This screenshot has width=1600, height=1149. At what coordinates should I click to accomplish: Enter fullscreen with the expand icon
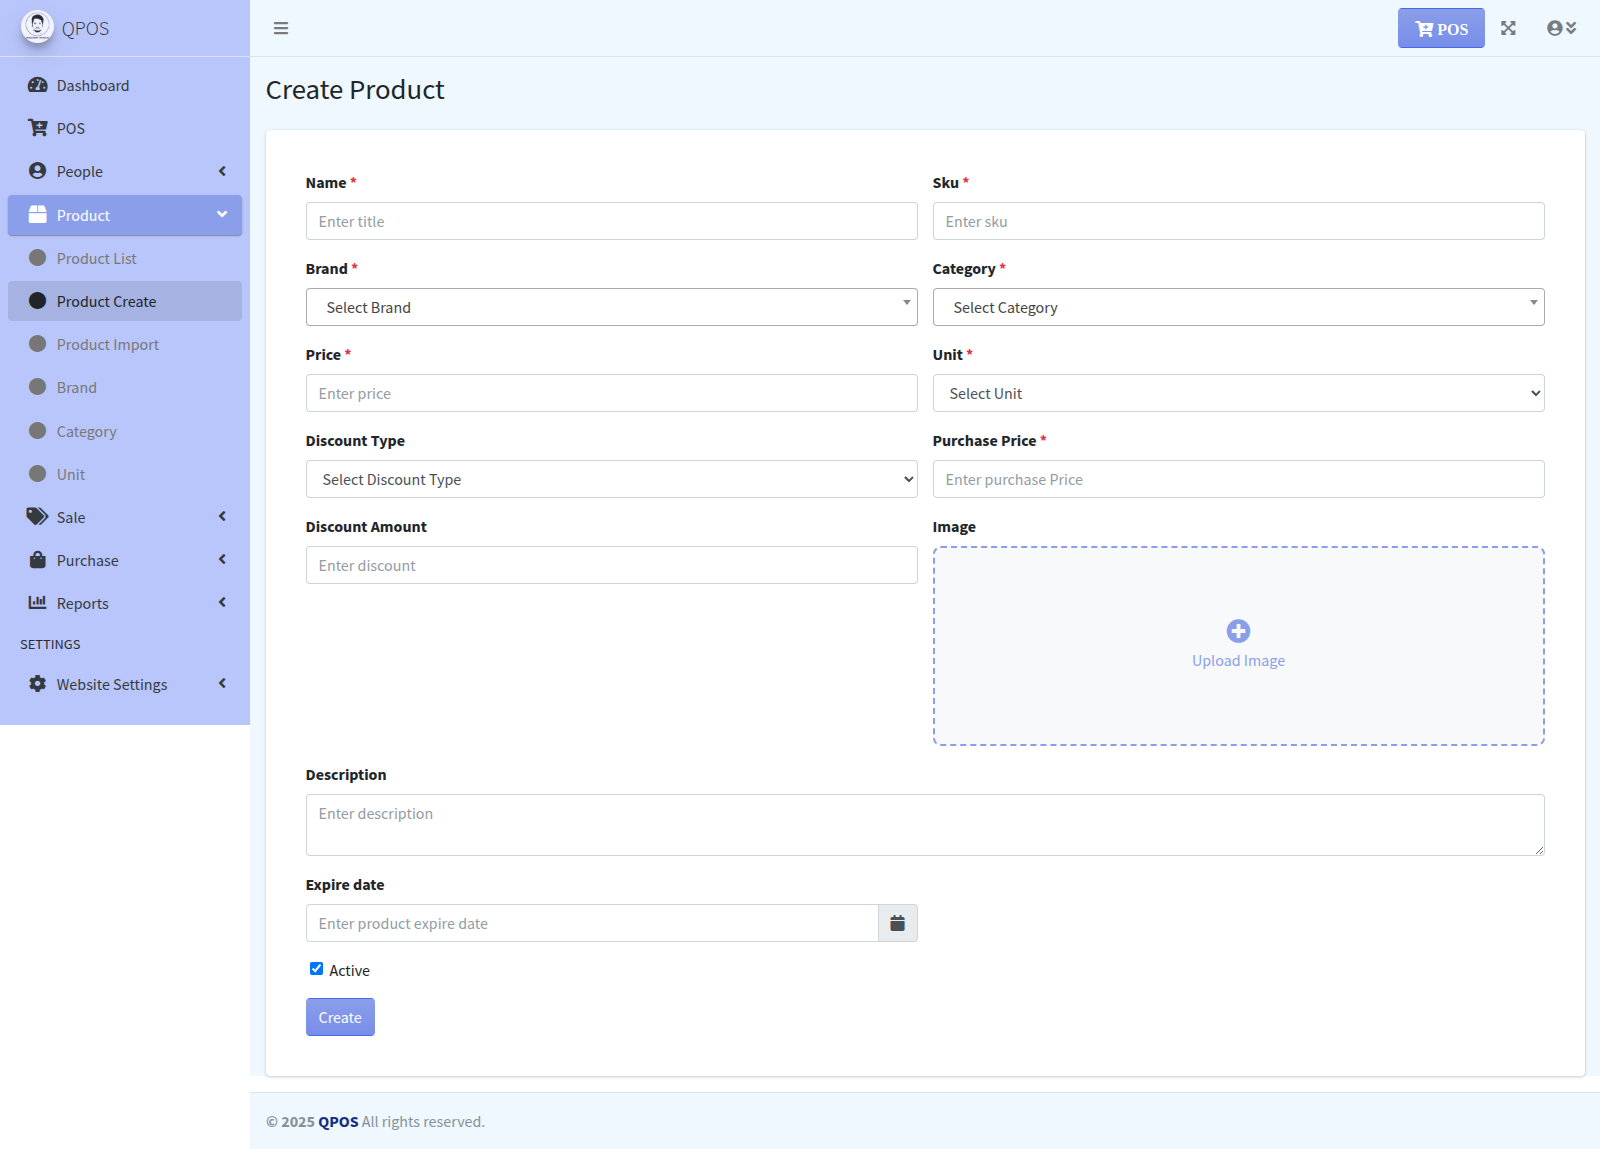click(x=1508, y=28)
